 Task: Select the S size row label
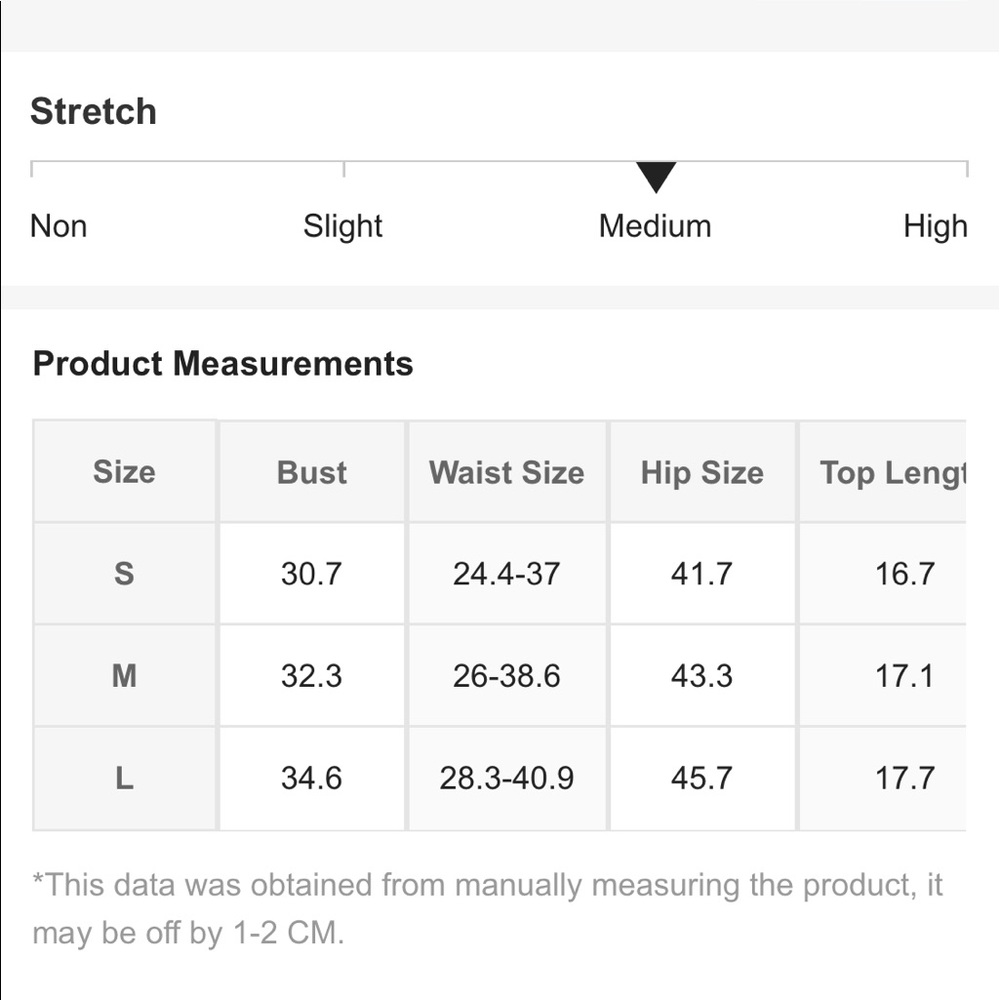124,573
